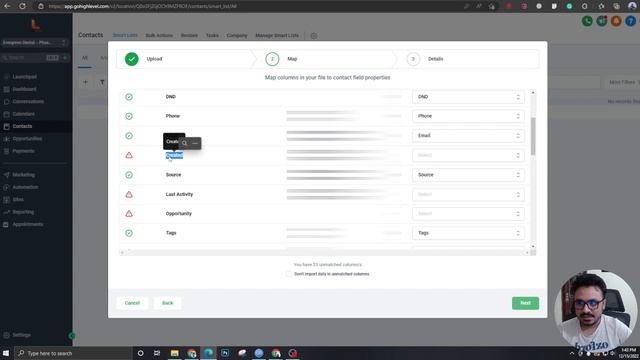640x360 pixels.
Task: Click the browser reload icon
Action: coord(22,6)
